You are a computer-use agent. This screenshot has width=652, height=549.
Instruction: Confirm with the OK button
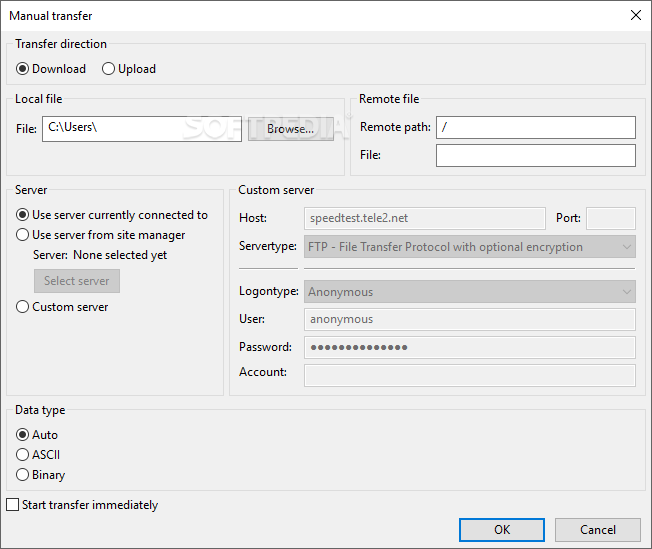pyautogui.click(x=502, y=530)
